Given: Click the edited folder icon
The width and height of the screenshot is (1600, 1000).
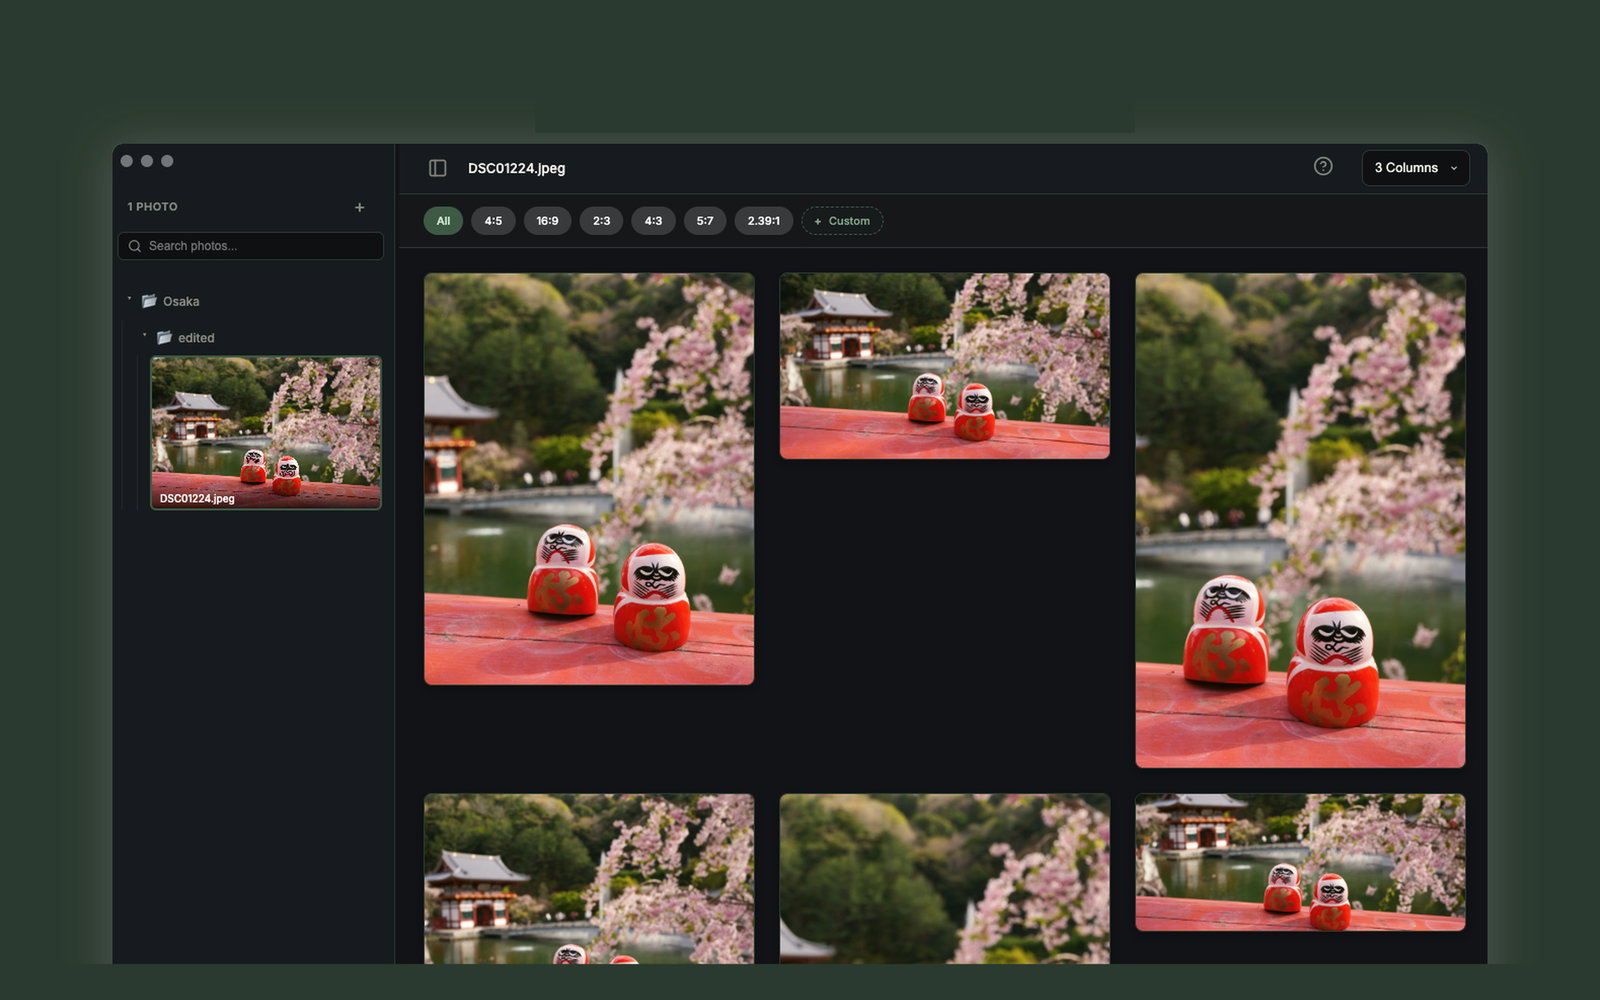Looking at the screenshot, I should click(x=165, y=338).
